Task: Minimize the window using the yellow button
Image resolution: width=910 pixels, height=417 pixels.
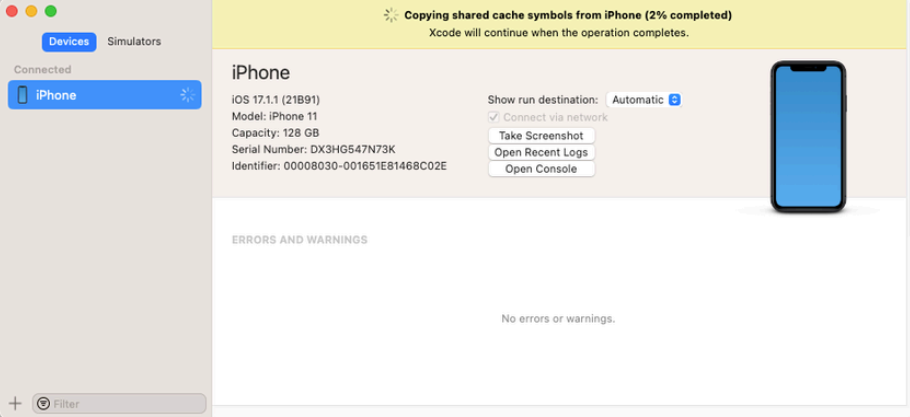Action: (x=31, y=10)
